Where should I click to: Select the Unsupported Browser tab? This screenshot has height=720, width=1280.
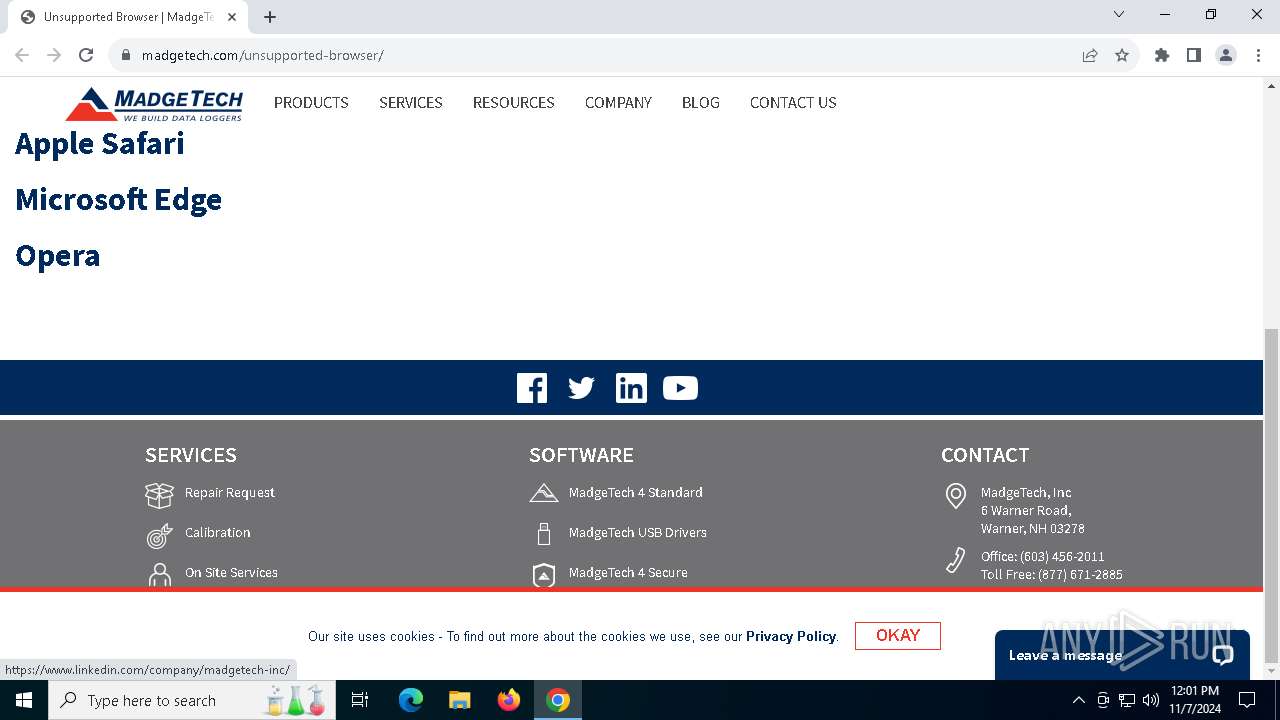tap(127, 17)
